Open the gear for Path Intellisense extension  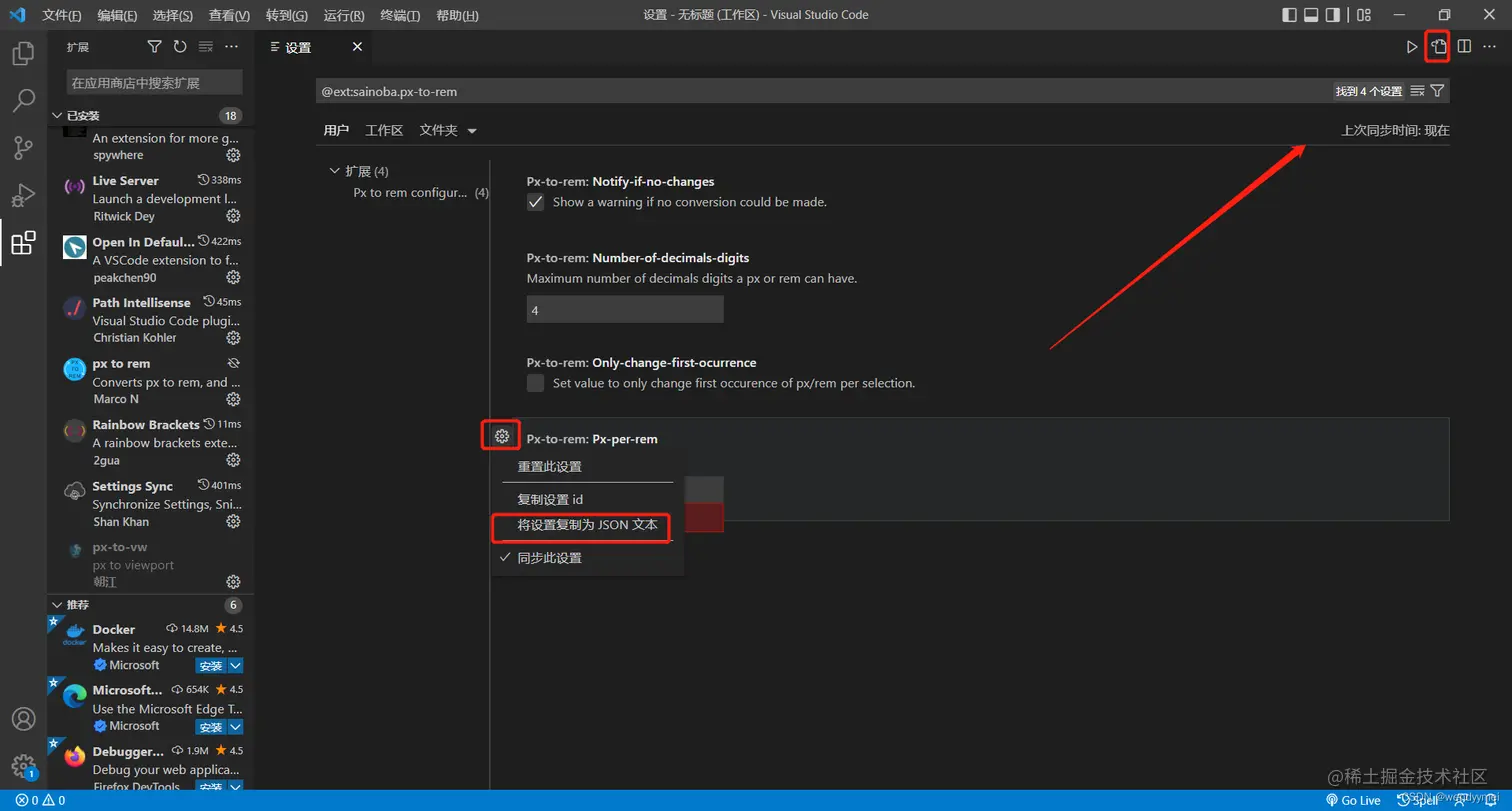pyautogui.click(x=233, y=338)
